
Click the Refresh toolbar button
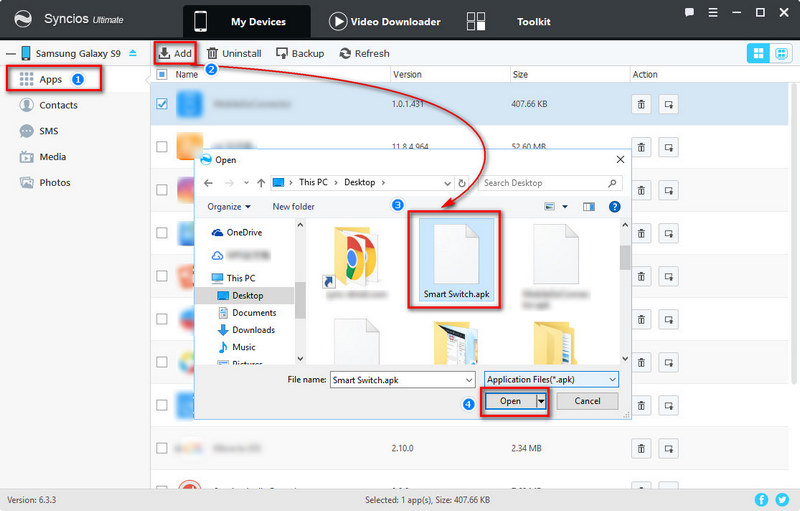point(364,53)
